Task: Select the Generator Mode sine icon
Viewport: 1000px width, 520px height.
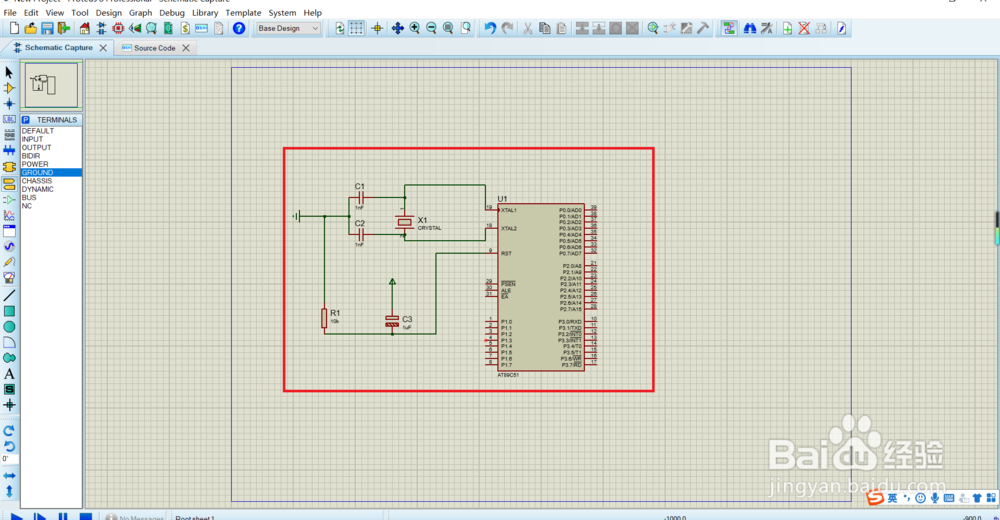Action: [x=9, y=246]
